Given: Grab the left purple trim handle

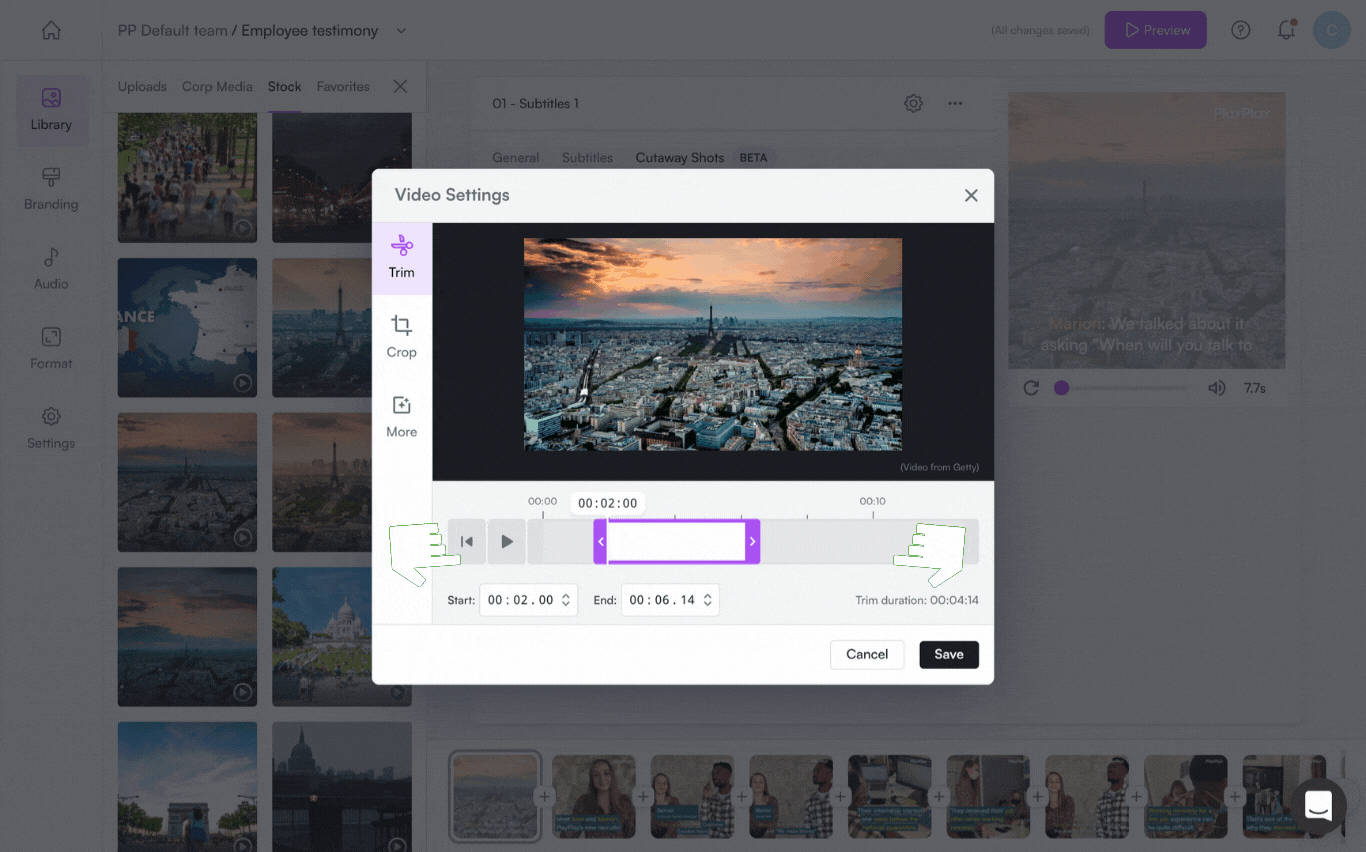Looking at the screenshot, I should (600, 541).
